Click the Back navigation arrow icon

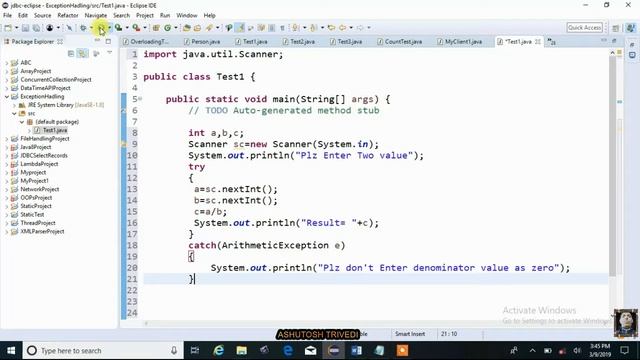coord(342,28)
